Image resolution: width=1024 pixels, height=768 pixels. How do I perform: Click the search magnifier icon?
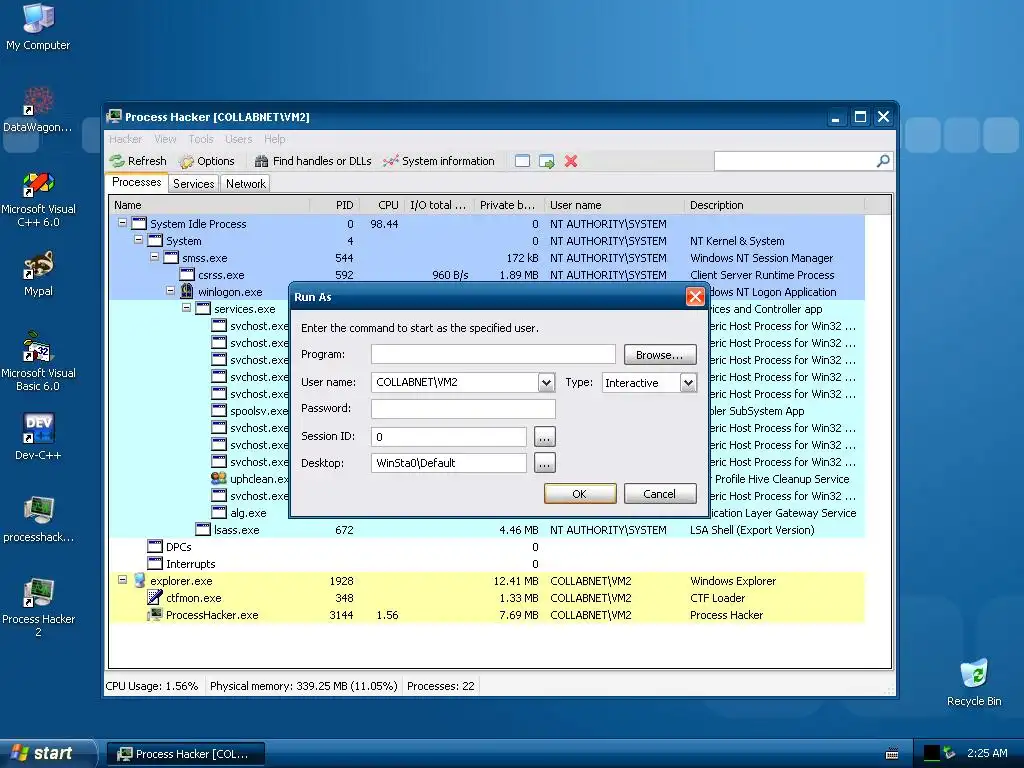click(882, 161)
